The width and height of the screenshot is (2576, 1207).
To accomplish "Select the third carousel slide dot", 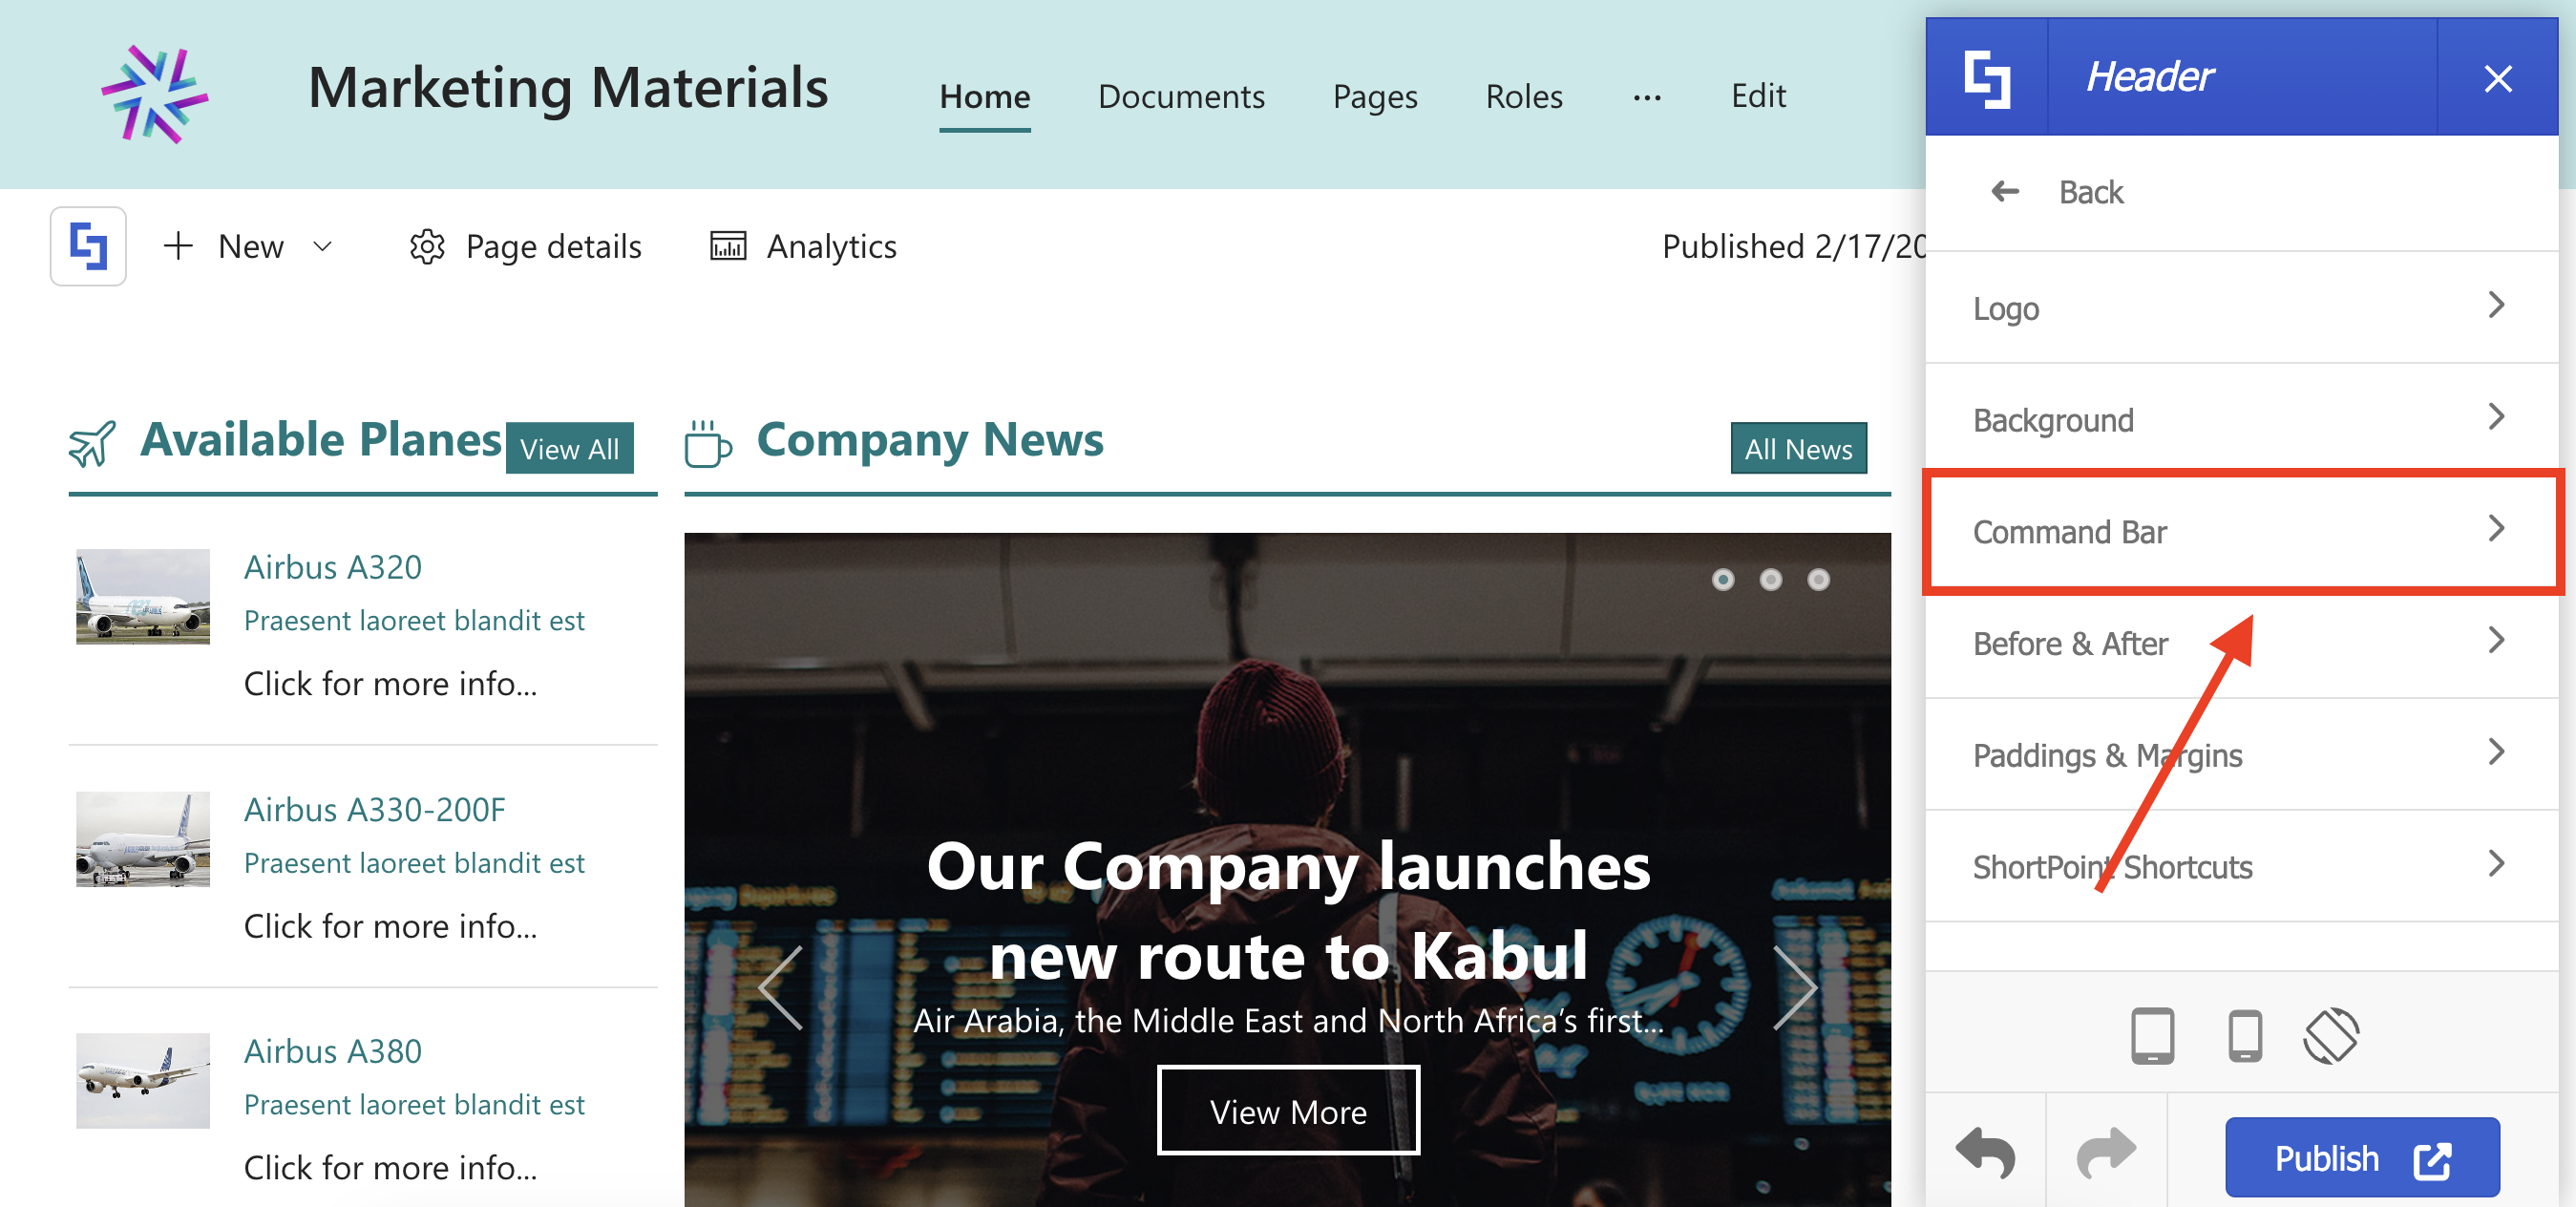I will point(1818,580).
